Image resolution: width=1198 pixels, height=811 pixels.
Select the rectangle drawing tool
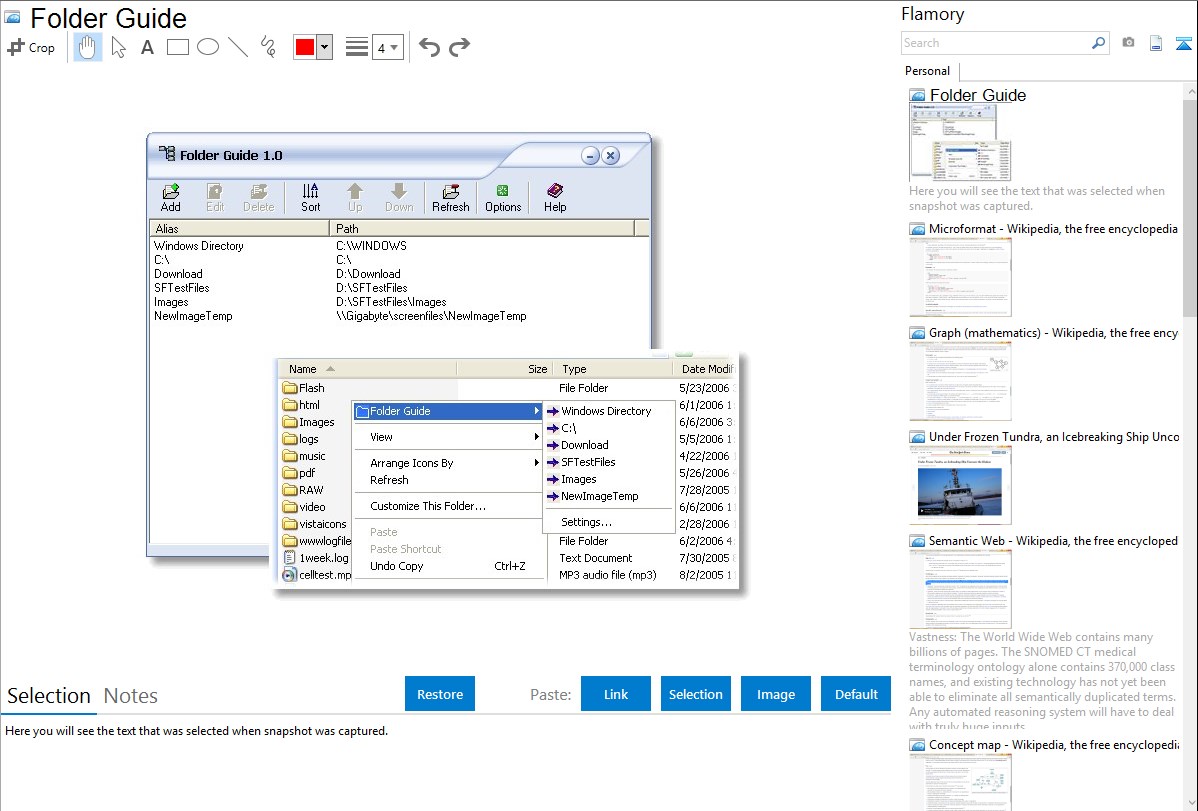pyautogui.click(x=178, y=47)
